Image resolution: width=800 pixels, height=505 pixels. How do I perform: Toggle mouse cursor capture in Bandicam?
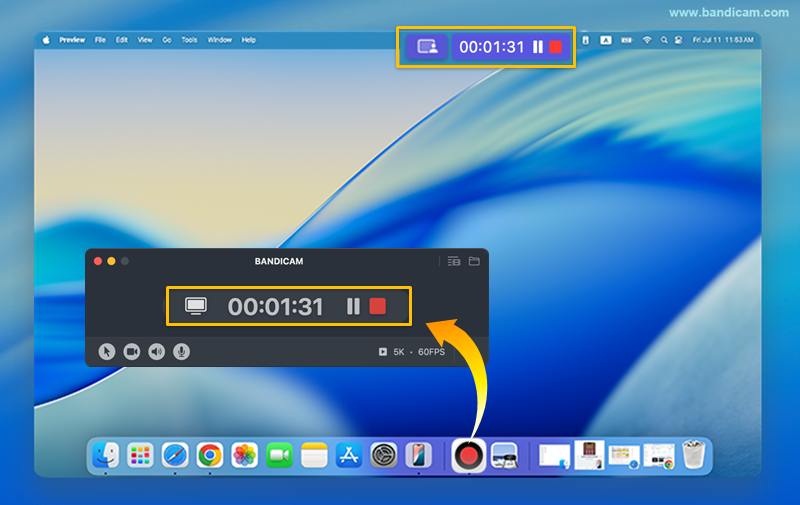(107, 352)
